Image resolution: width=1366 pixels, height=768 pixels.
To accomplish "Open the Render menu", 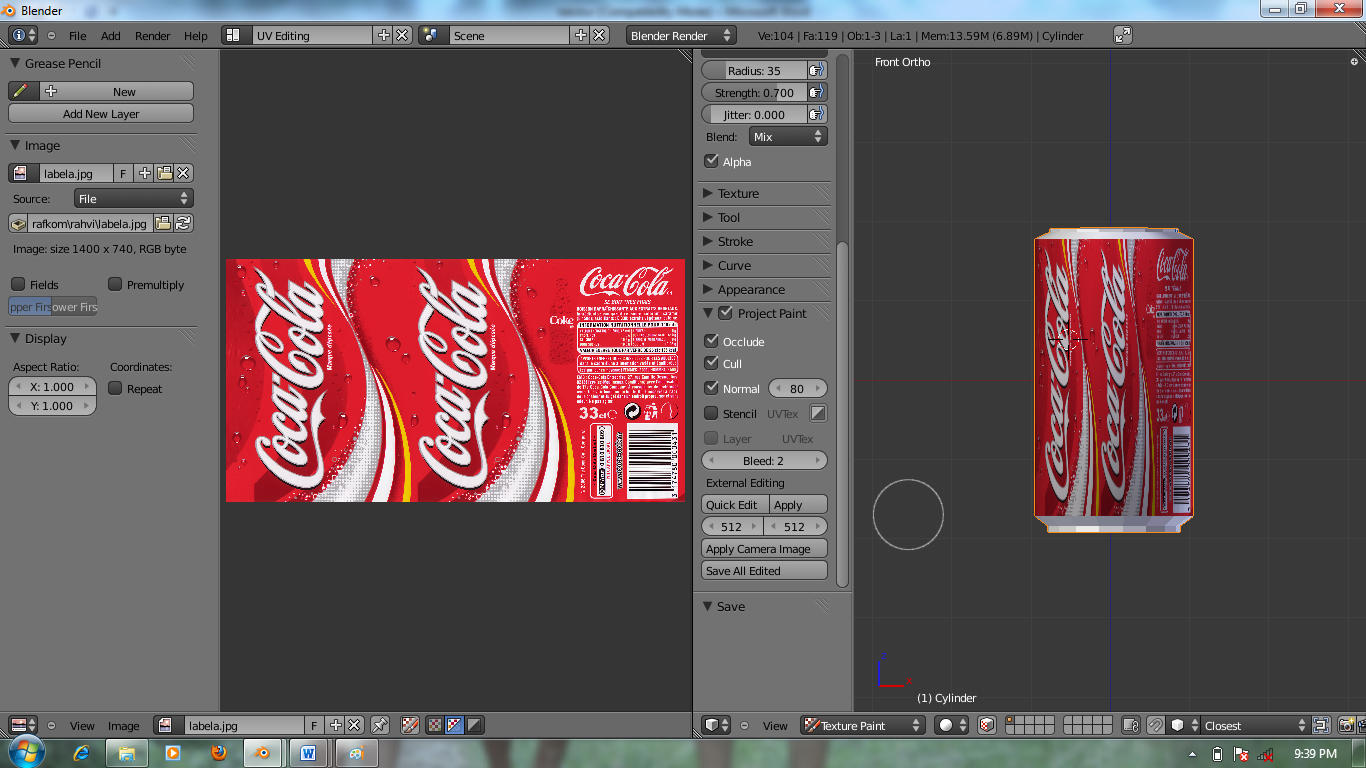I will coord(153,35).
